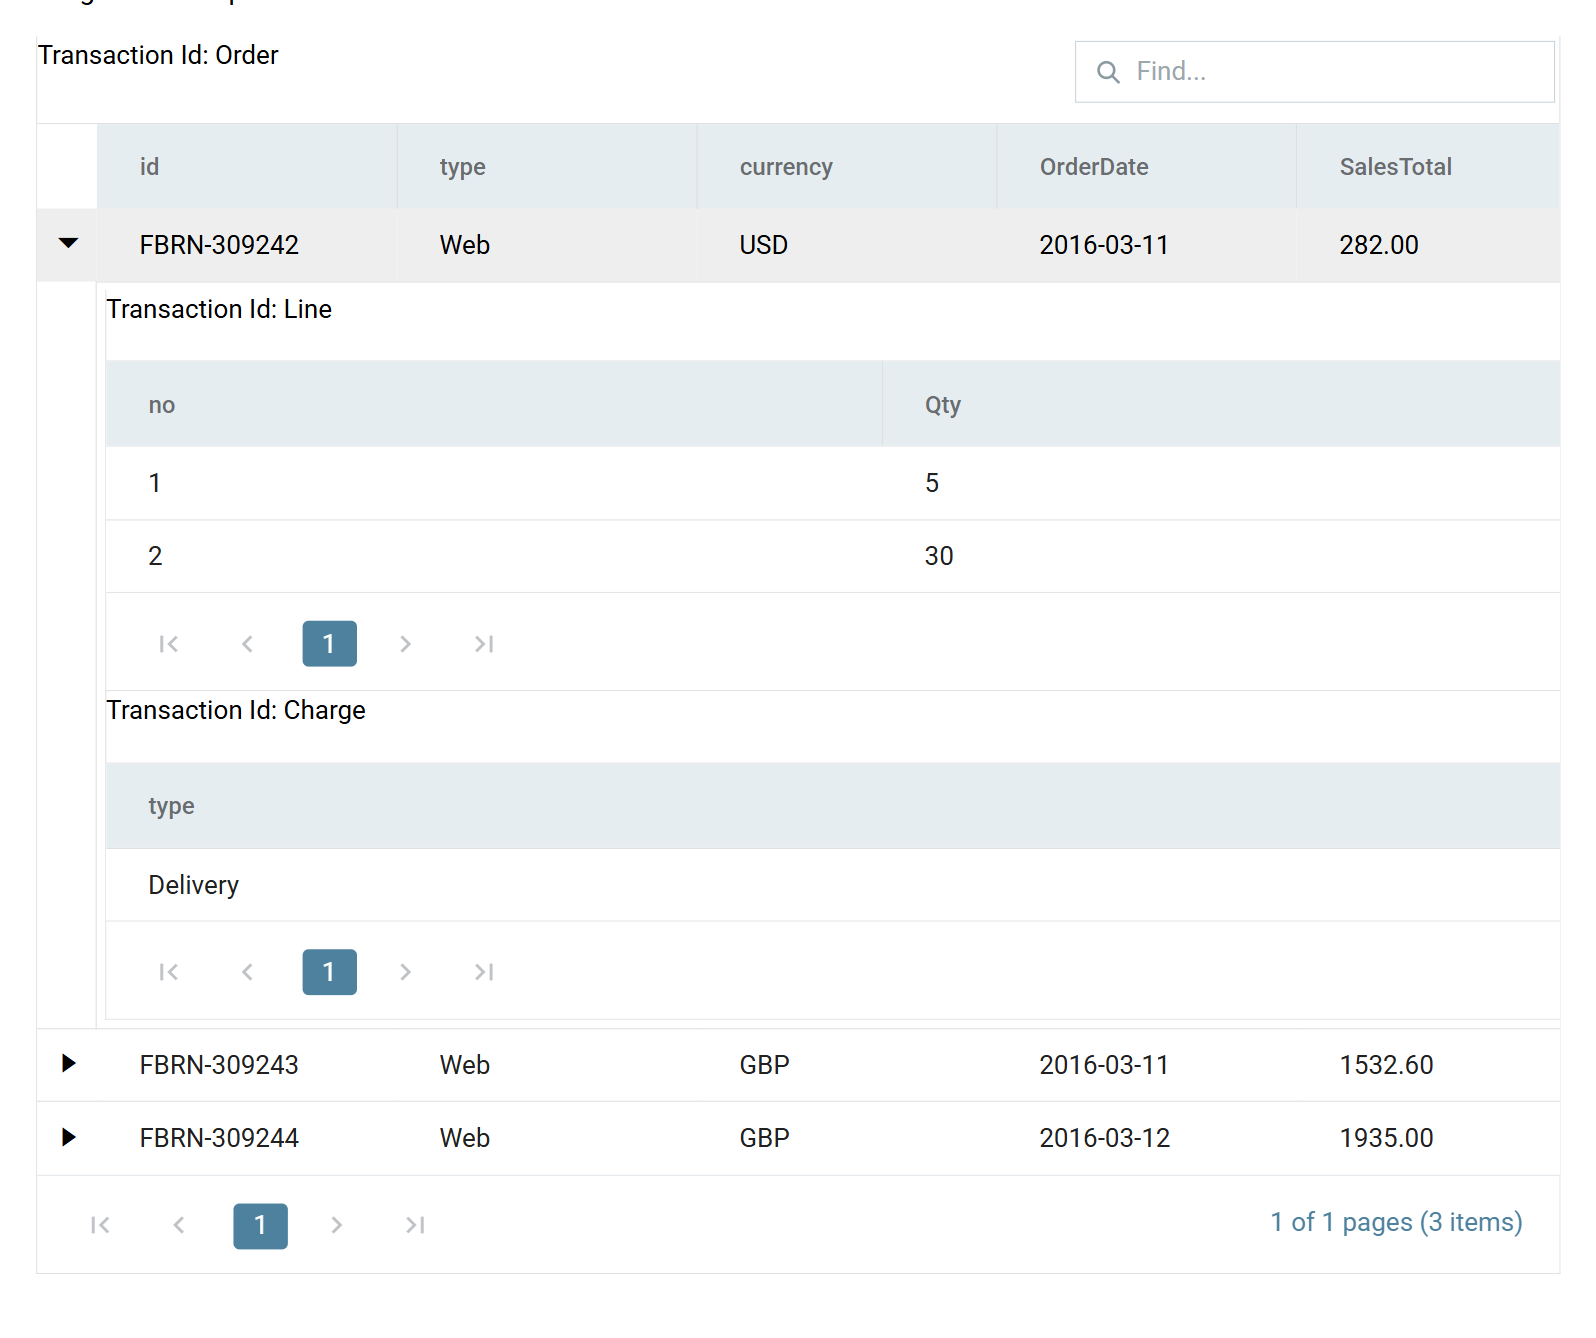Expand the FBRN-309243 order row
Viewport: 1596px width, 1338px height.
pyautogui.click(x=68, y=1063)
